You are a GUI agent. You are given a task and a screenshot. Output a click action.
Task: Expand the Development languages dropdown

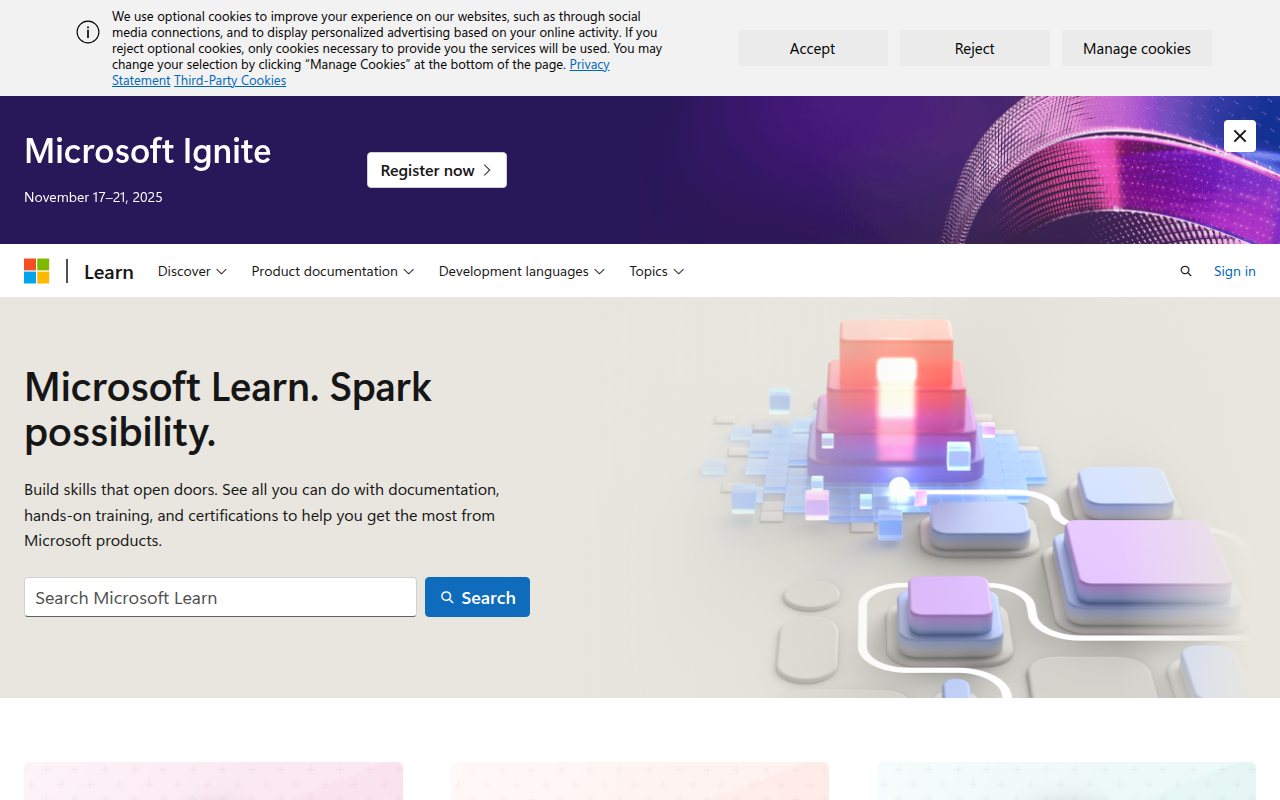point(520,271)
